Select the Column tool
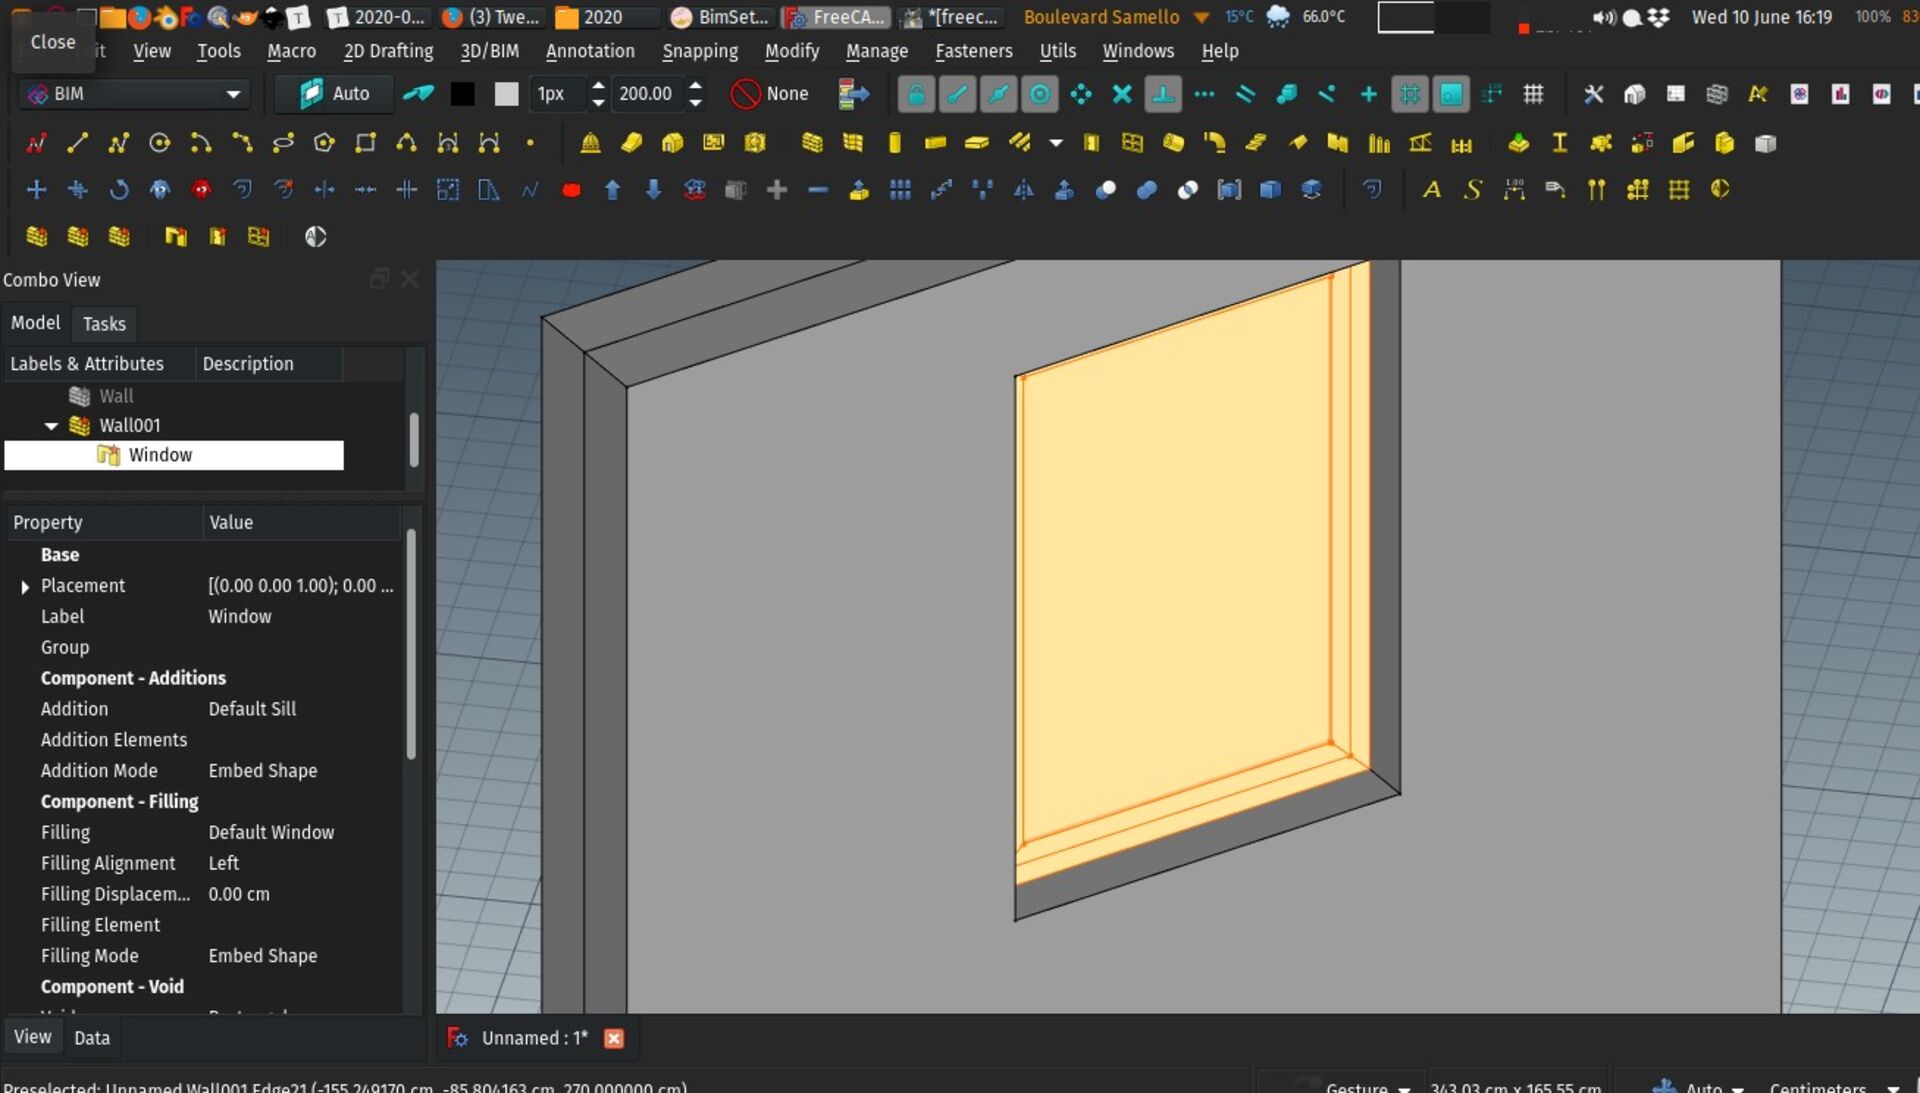This screenshot has height=1093, width=1920. (x=894, y=143)
